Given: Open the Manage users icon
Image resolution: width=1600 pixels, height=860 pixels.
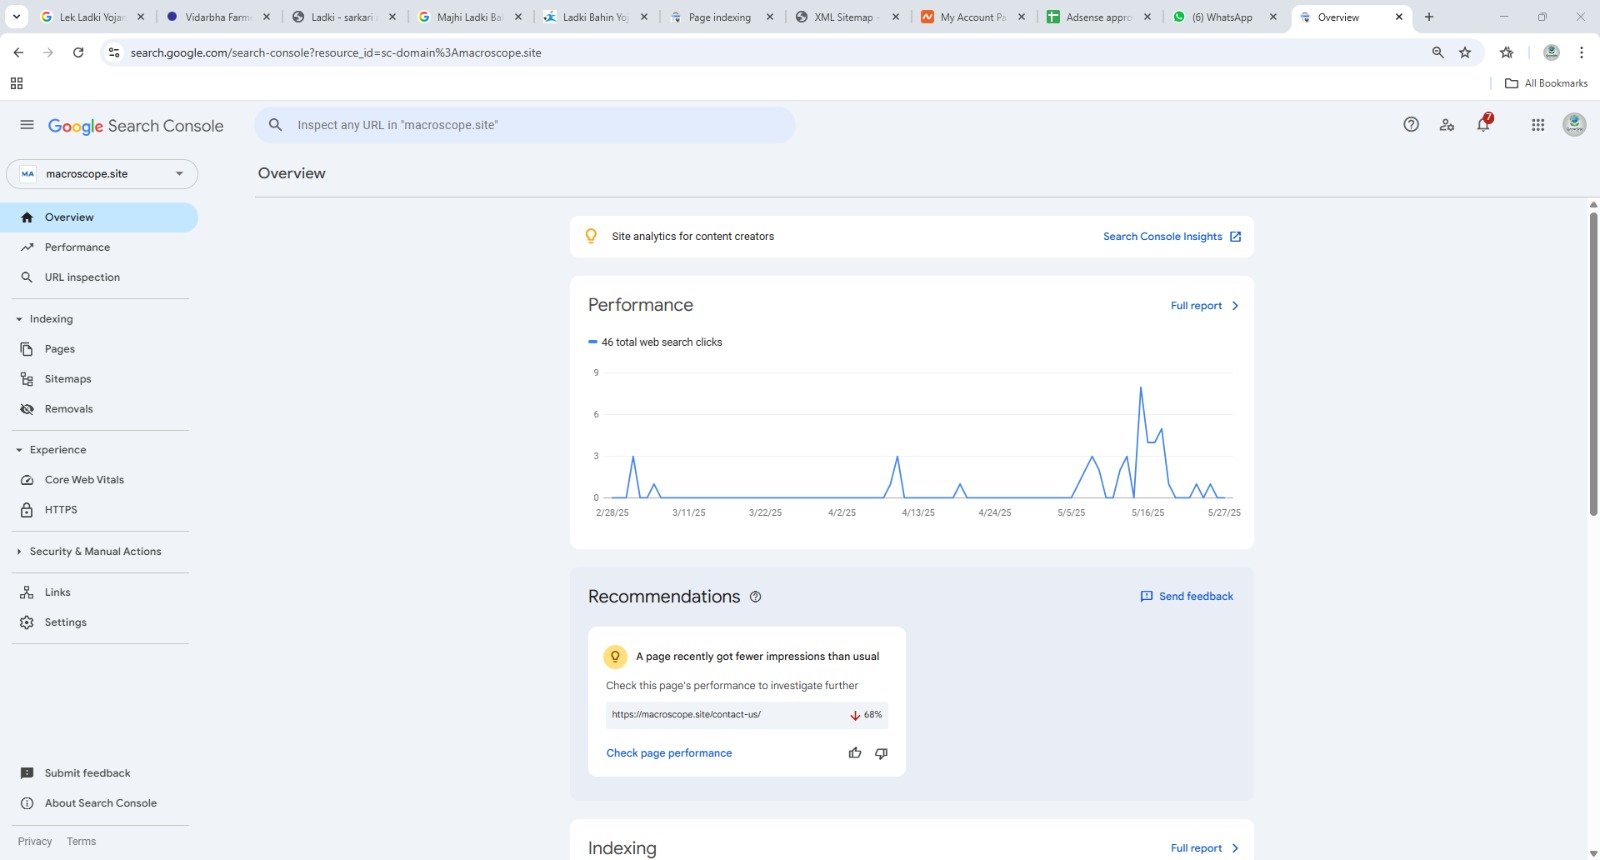Looking at the screenshot, I should [1447, 125].
